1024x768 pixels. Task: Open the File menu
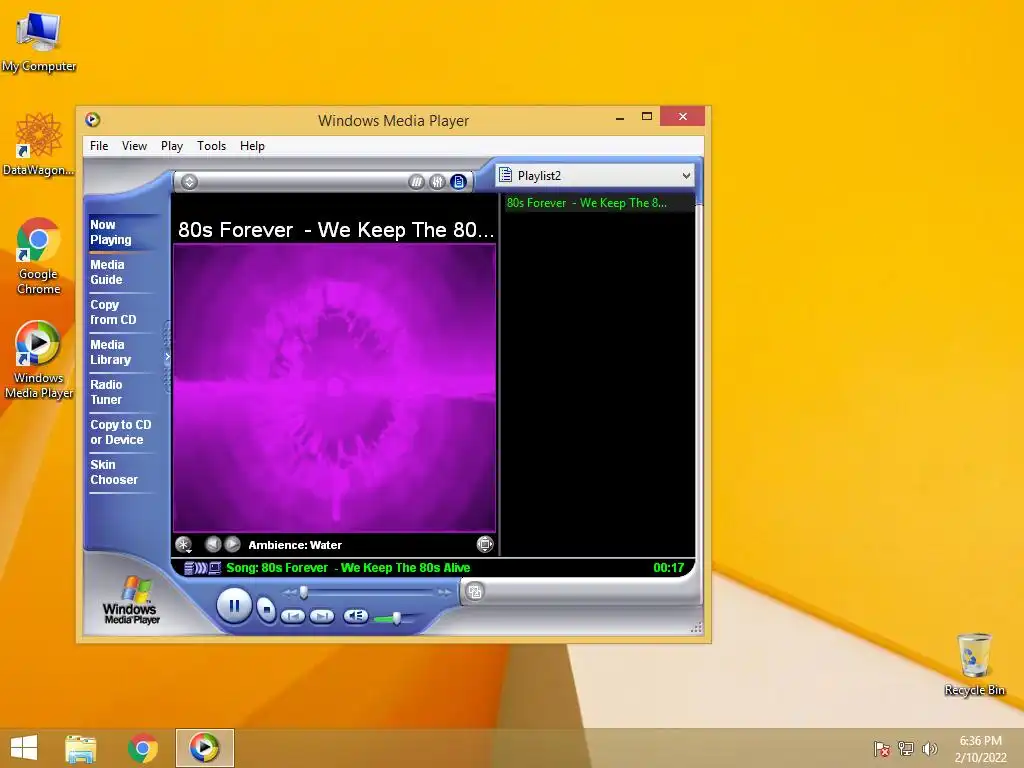pos(99,146)
